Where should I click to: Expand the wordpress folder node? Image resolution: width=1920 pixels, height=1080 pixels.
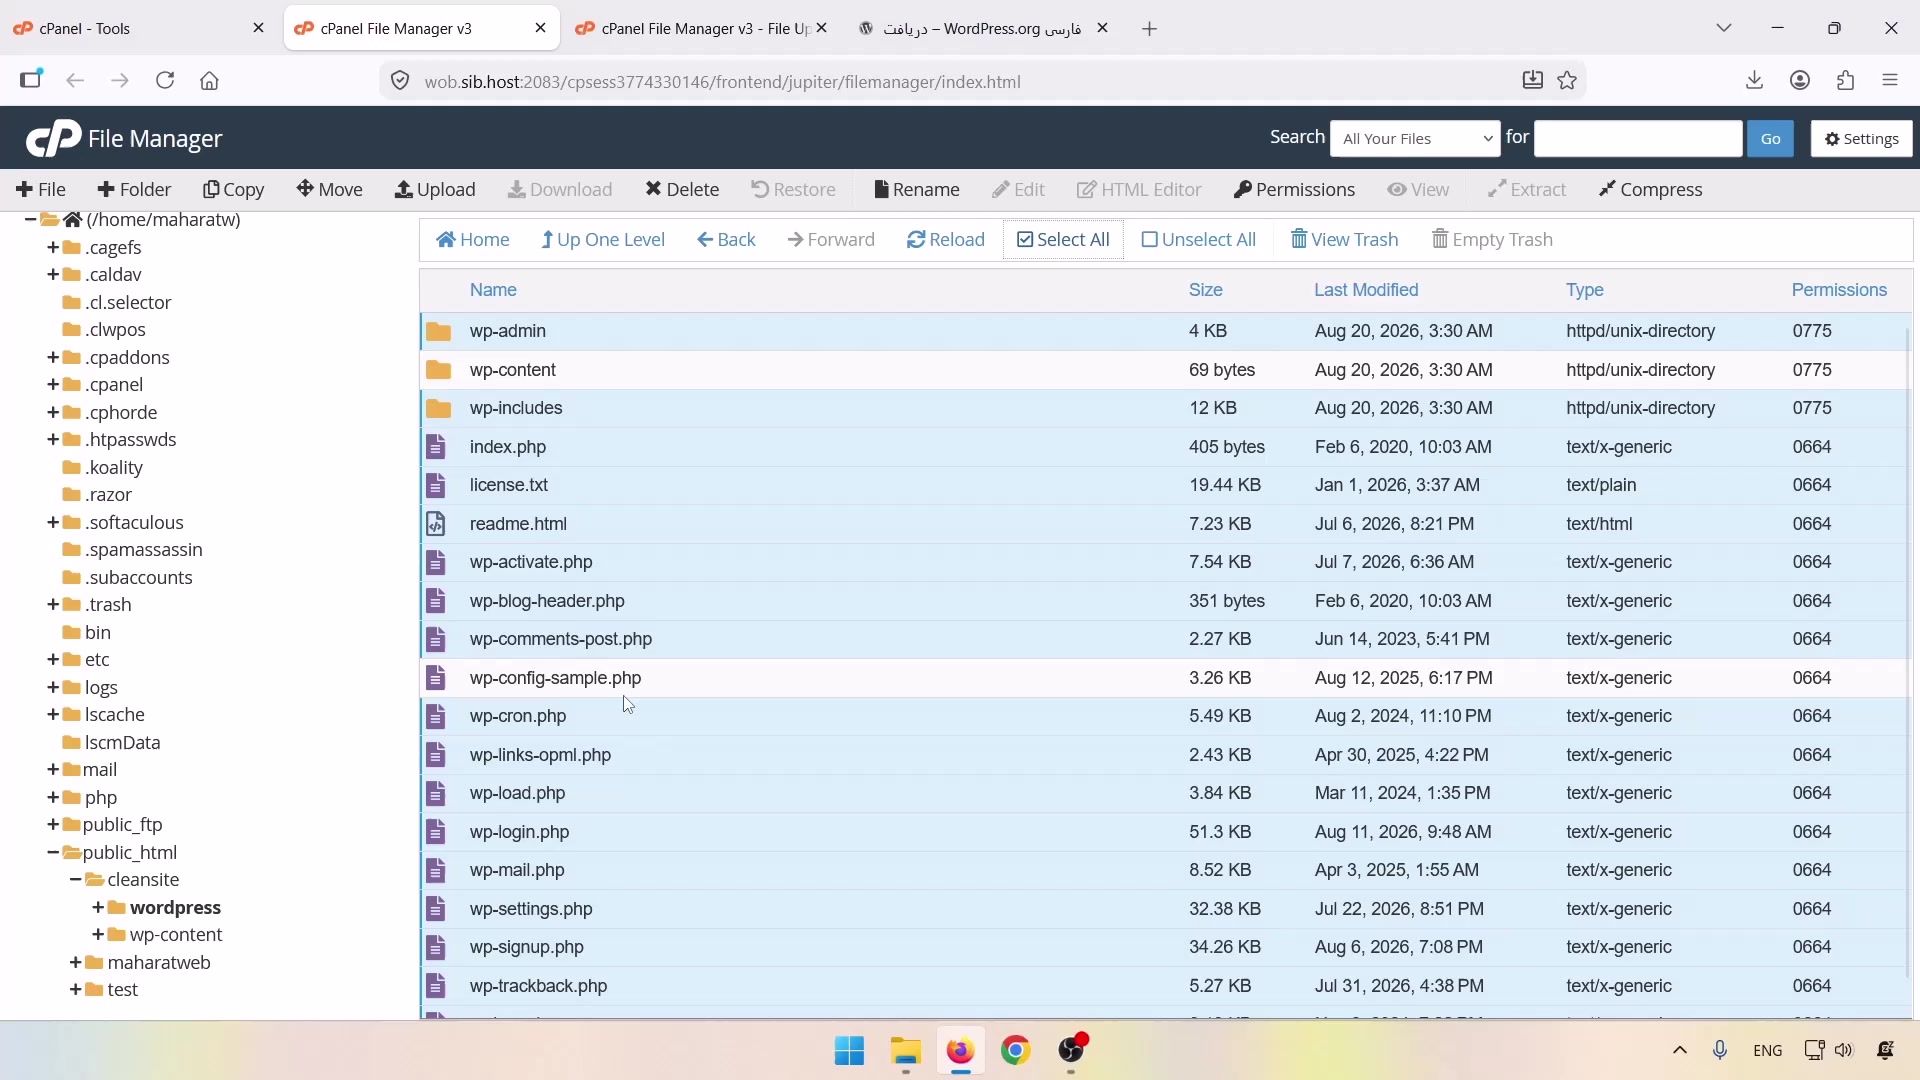pos(97,908)
